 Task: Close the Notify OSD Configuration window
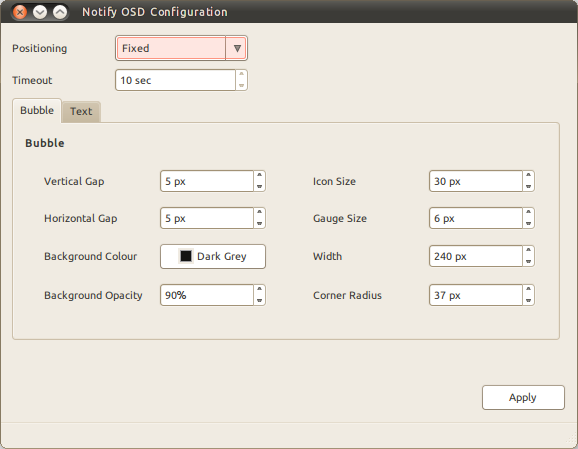point(20,12)
